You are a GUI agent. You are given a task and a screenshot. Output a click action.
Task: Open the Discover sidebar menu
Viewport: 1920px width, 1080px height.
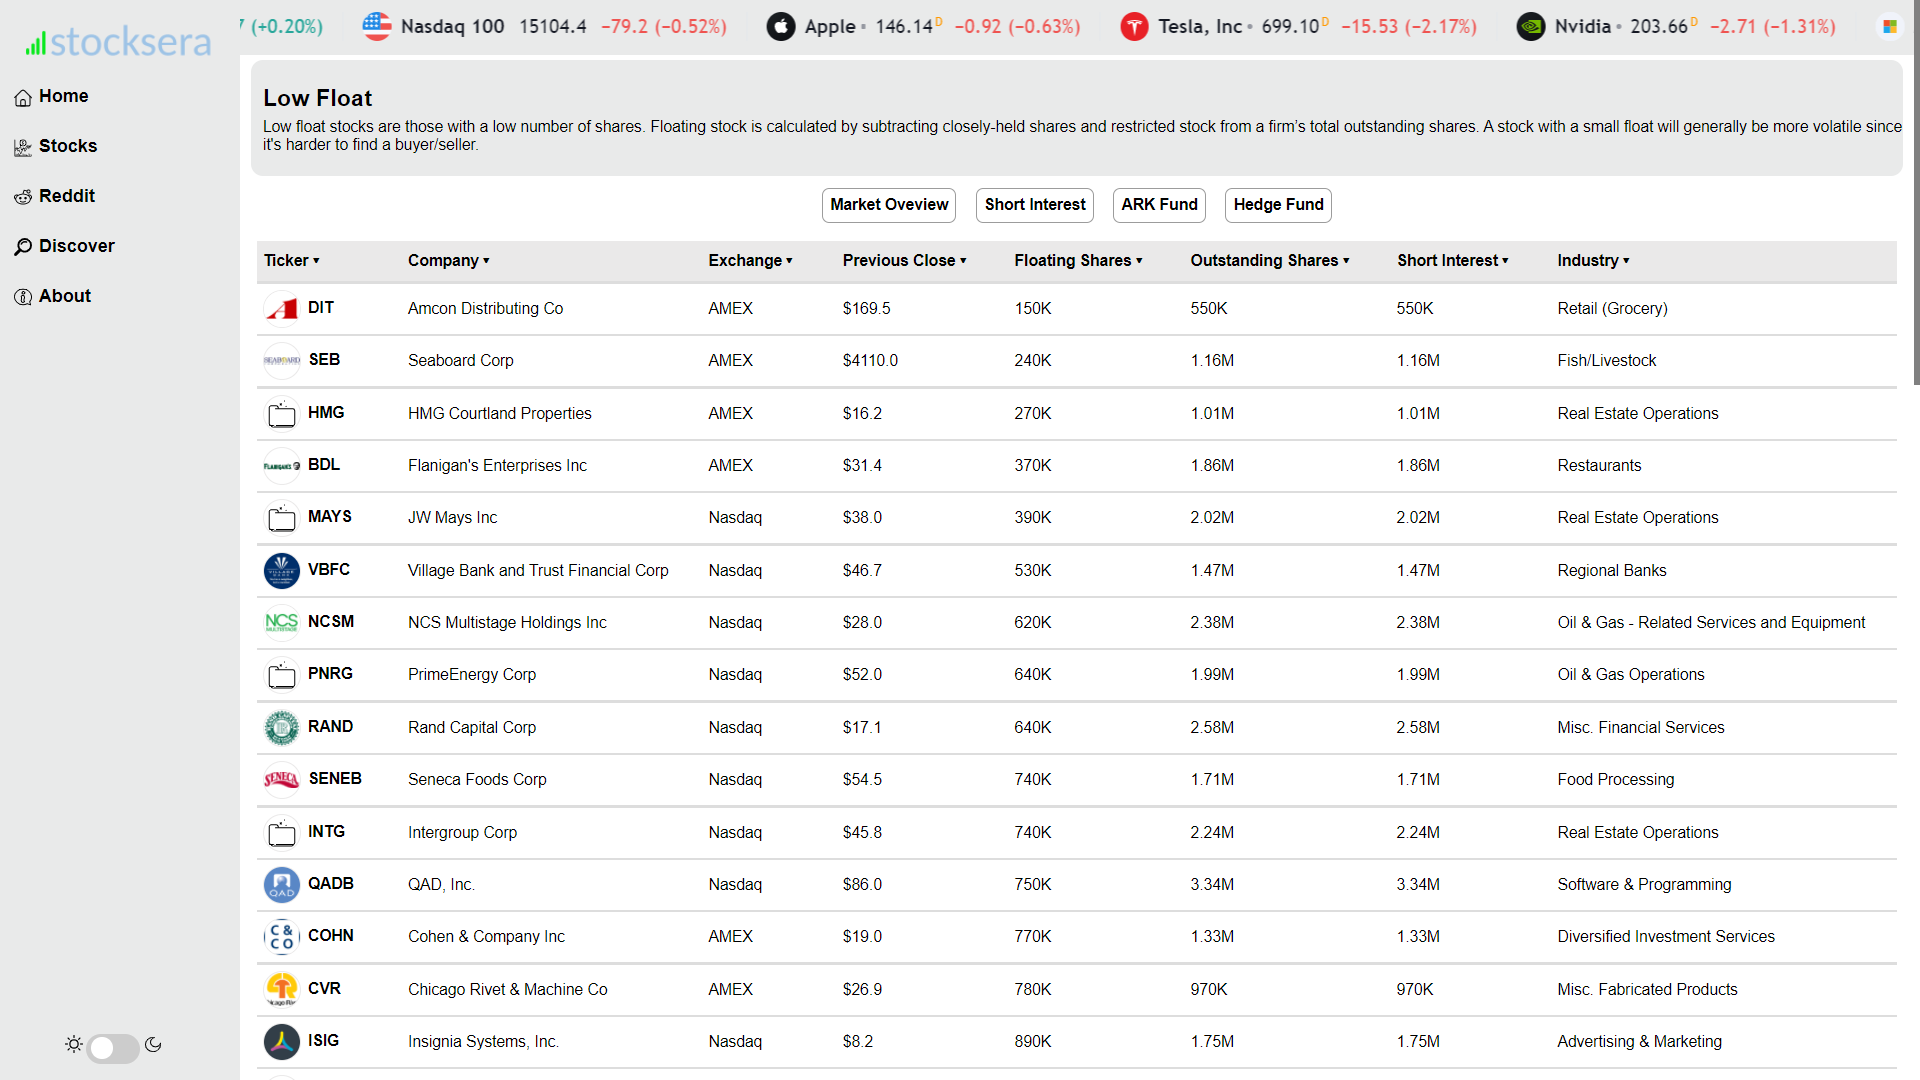[76, 246]
